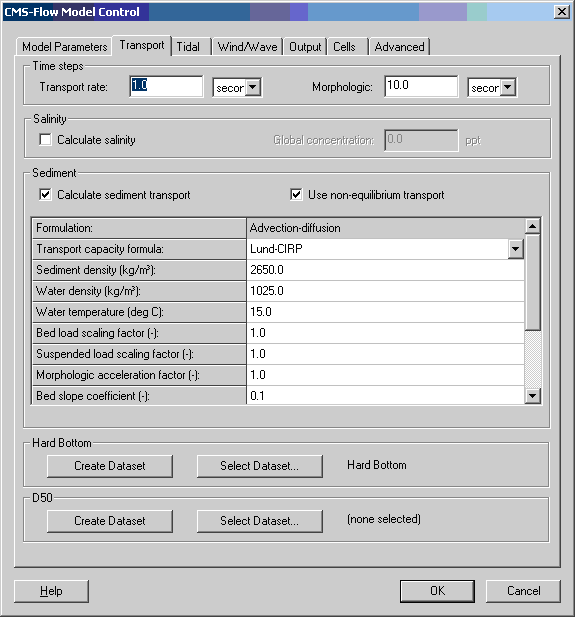Open Help for this dialog
Image resolution: width=575 pixels, height=617 pixels.
pos(51,591)
